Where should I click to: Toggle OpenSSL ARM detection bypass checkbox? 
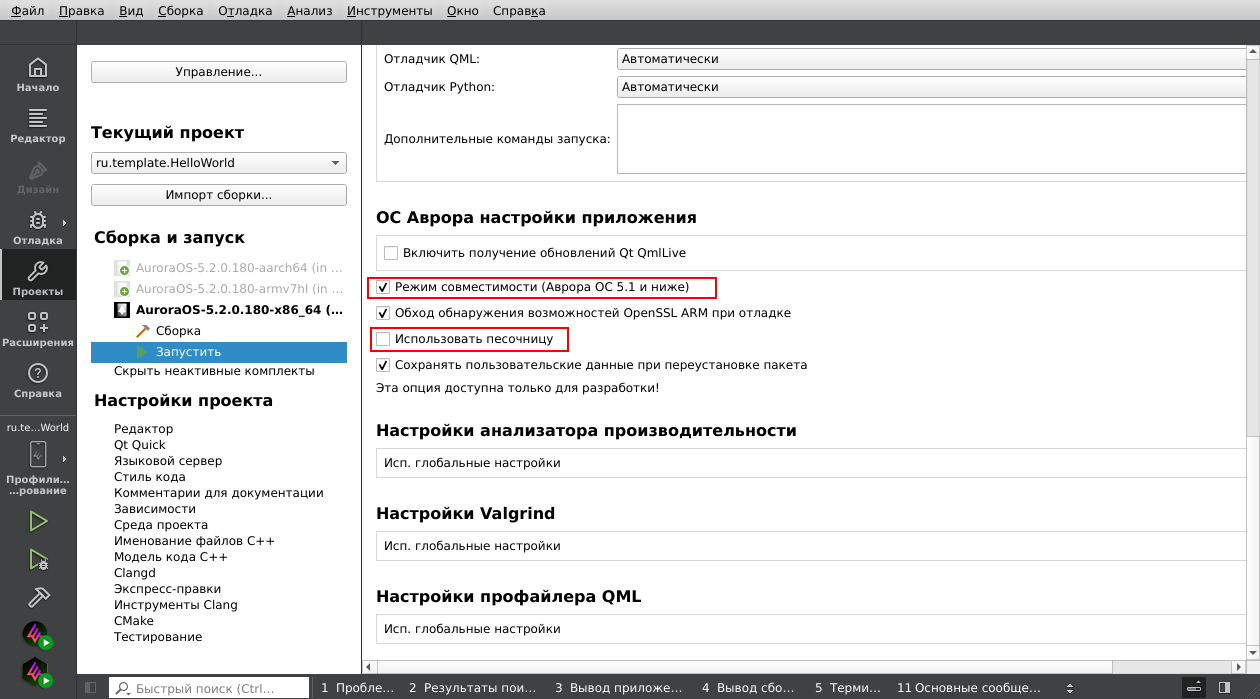point(383,313)
